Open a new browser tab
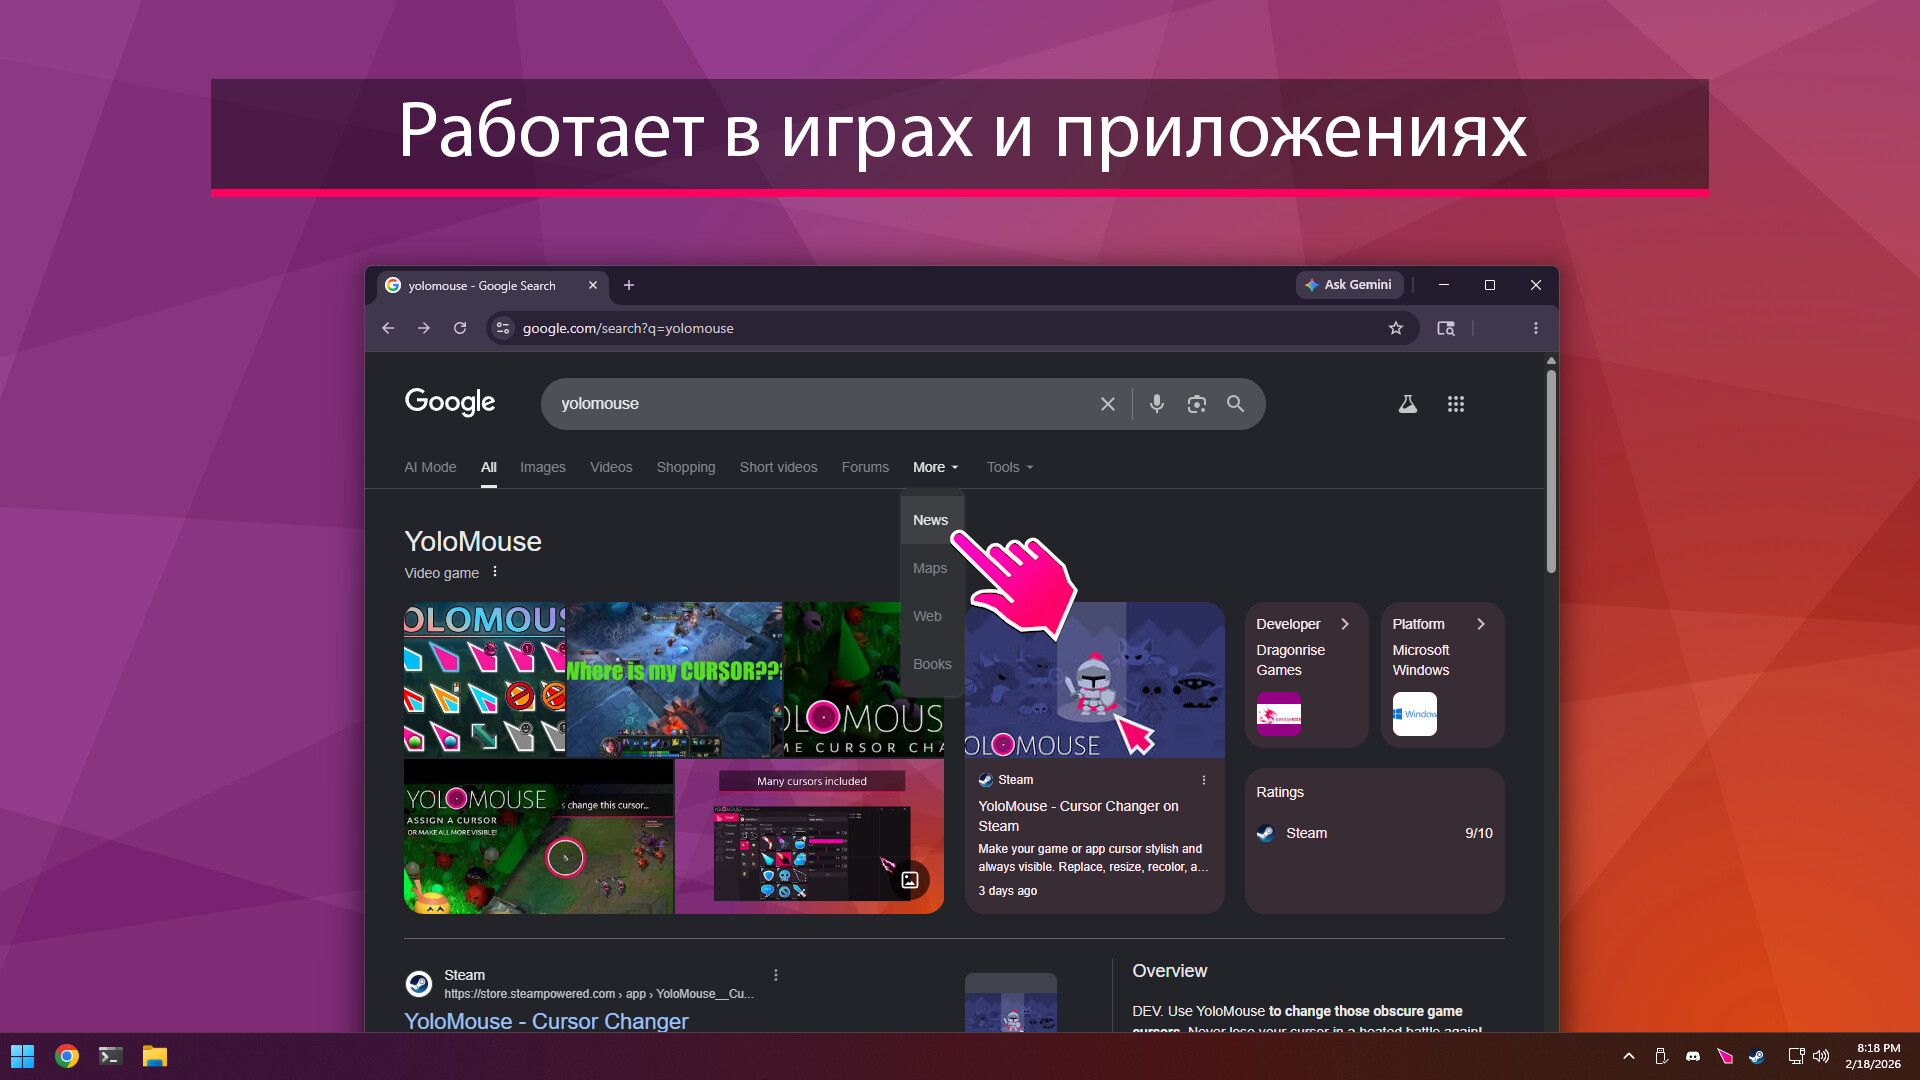The height and width of the screenshot is (1080, 1920). click(629, 285)
